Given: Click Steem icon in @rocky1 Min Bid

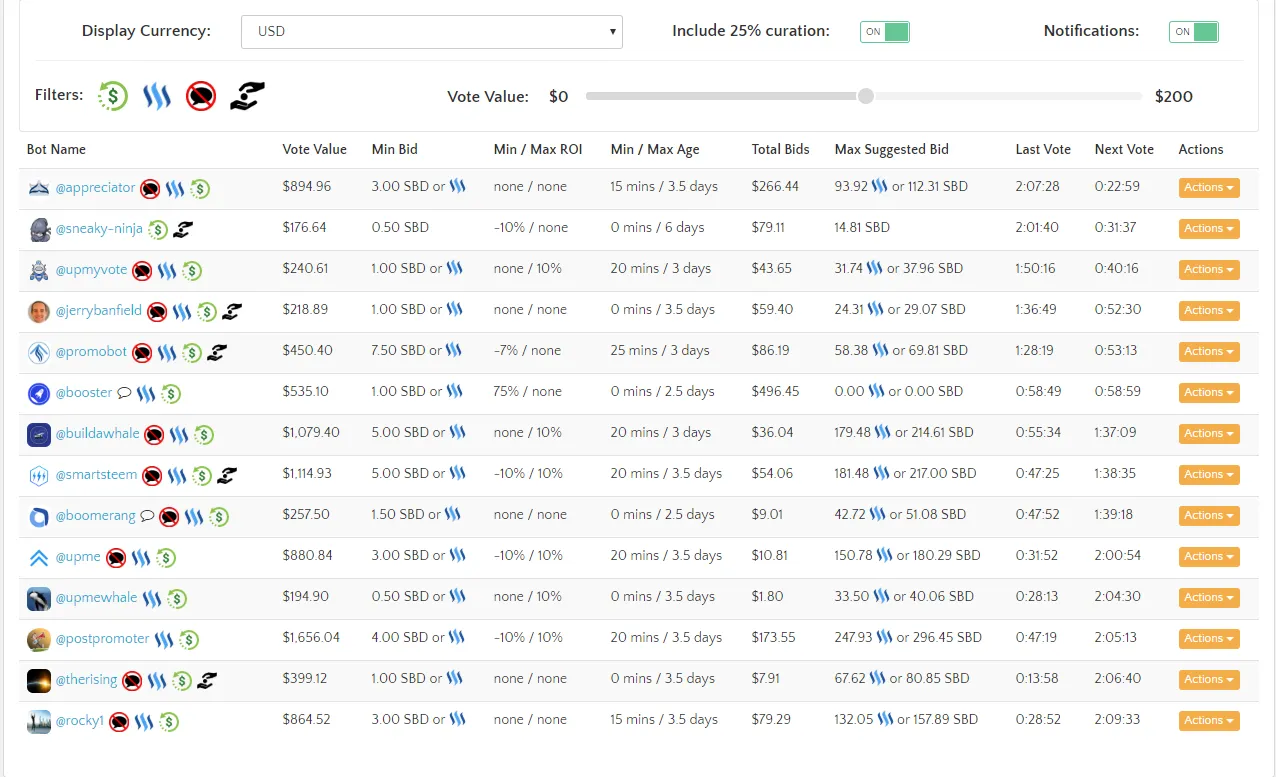Looking at the screenshot, I should (457, 719).
